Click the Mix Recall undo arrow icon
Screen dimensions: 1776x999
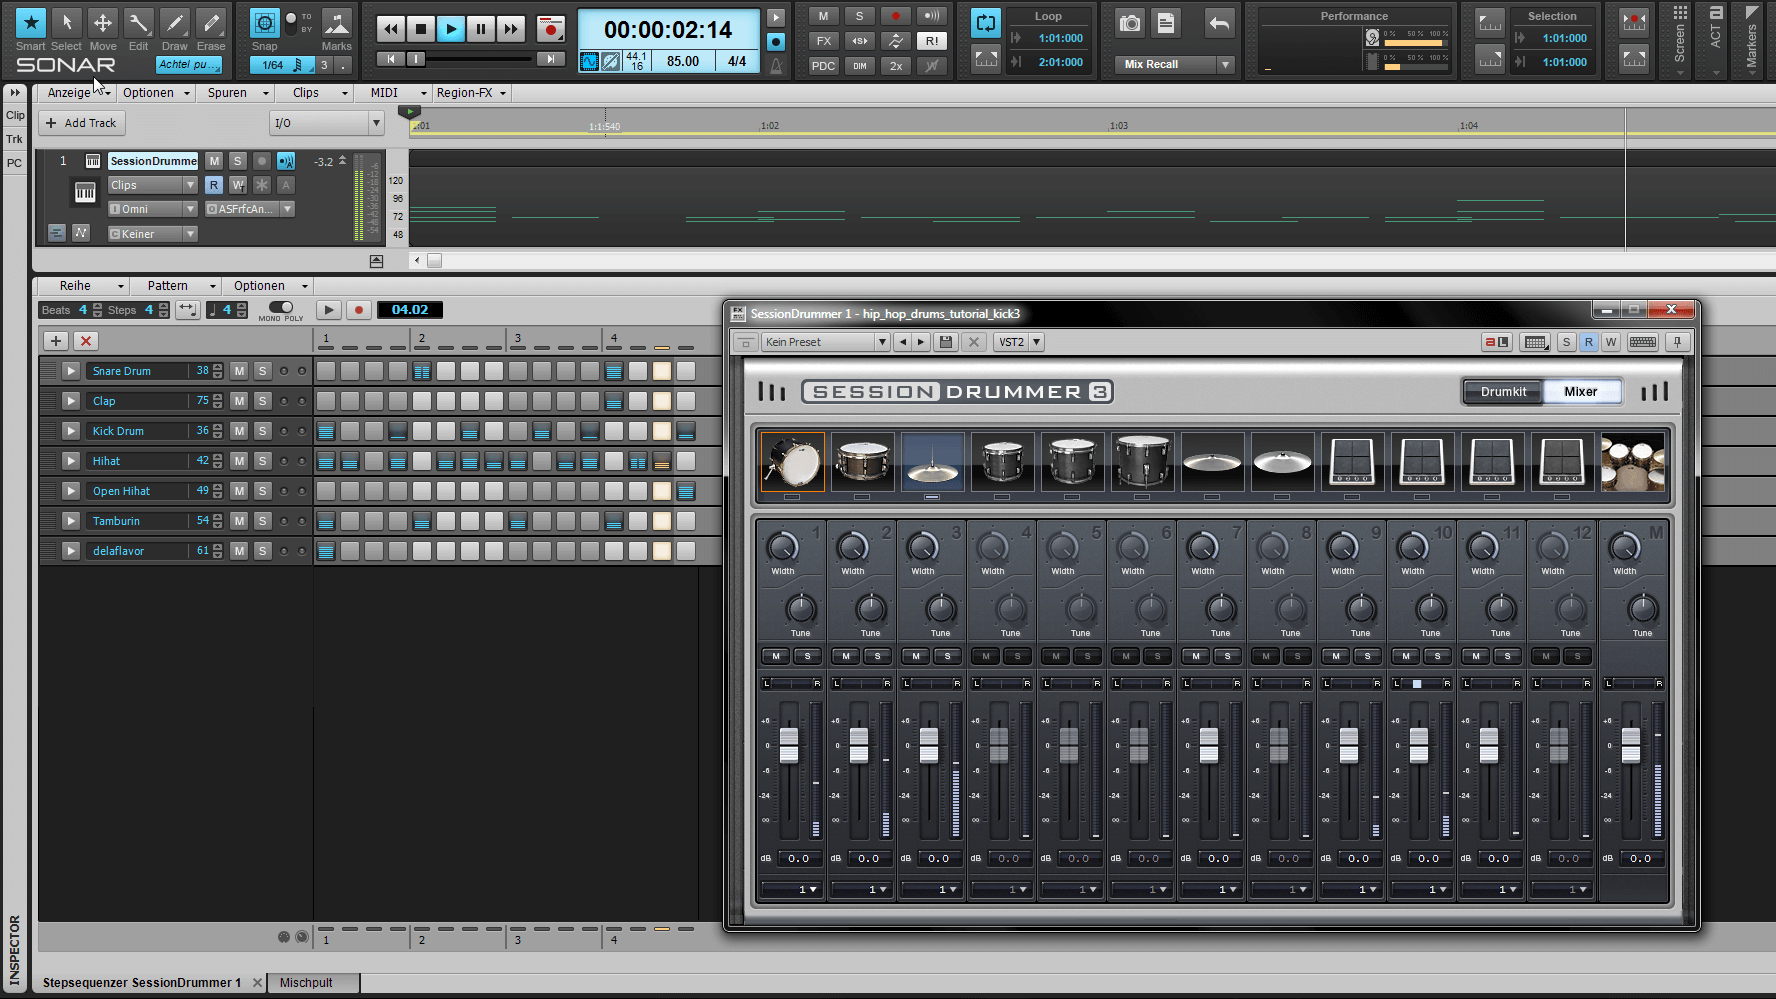coord(1218,22)
